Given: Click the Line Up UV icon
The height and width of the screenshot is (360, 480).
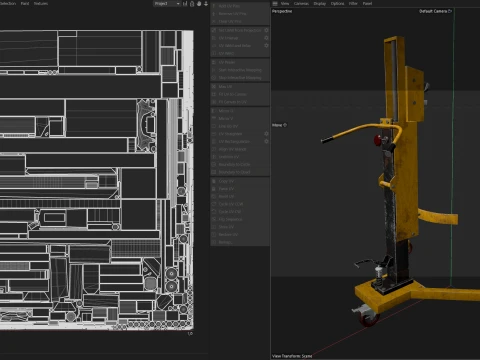Looking at the screenshot, I should pos(214,126).
